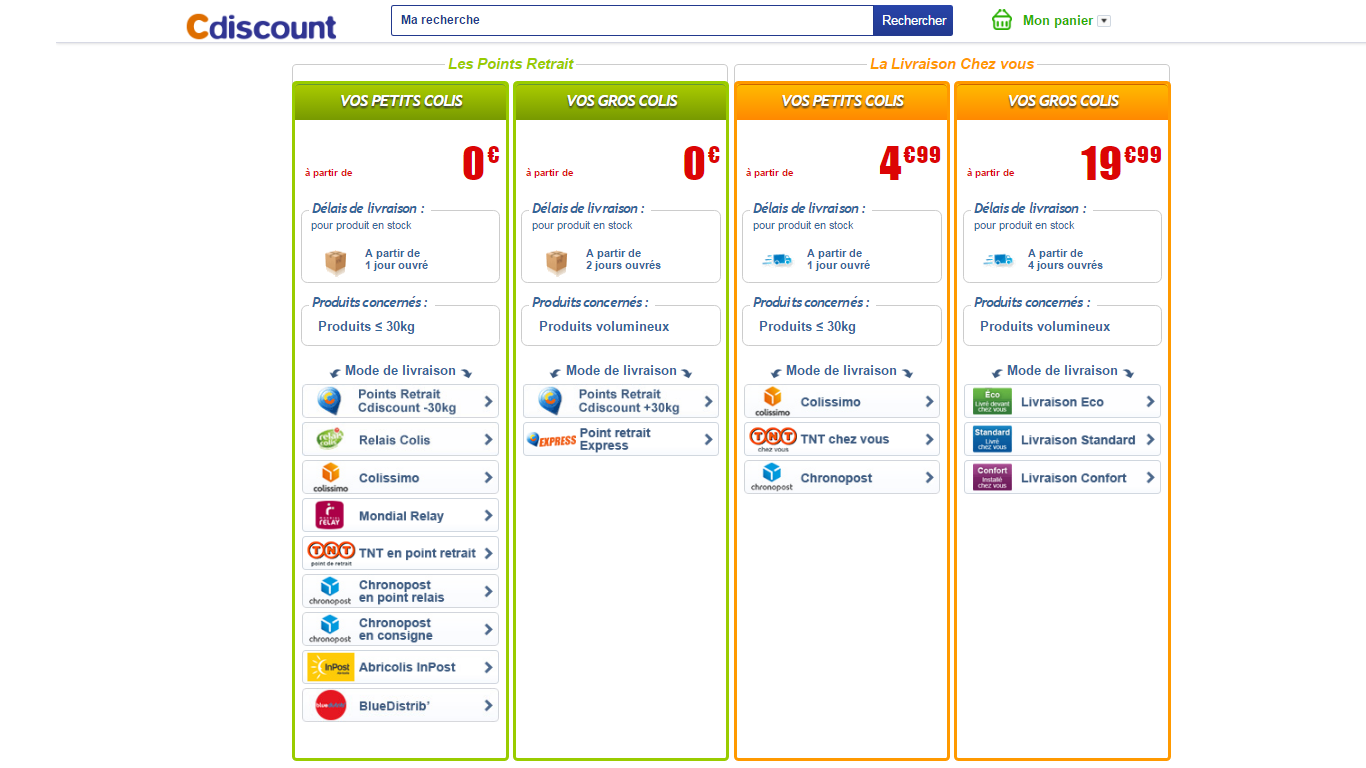
Task: Click the Mondial Relay logo icon
Action: click(330, 515)
